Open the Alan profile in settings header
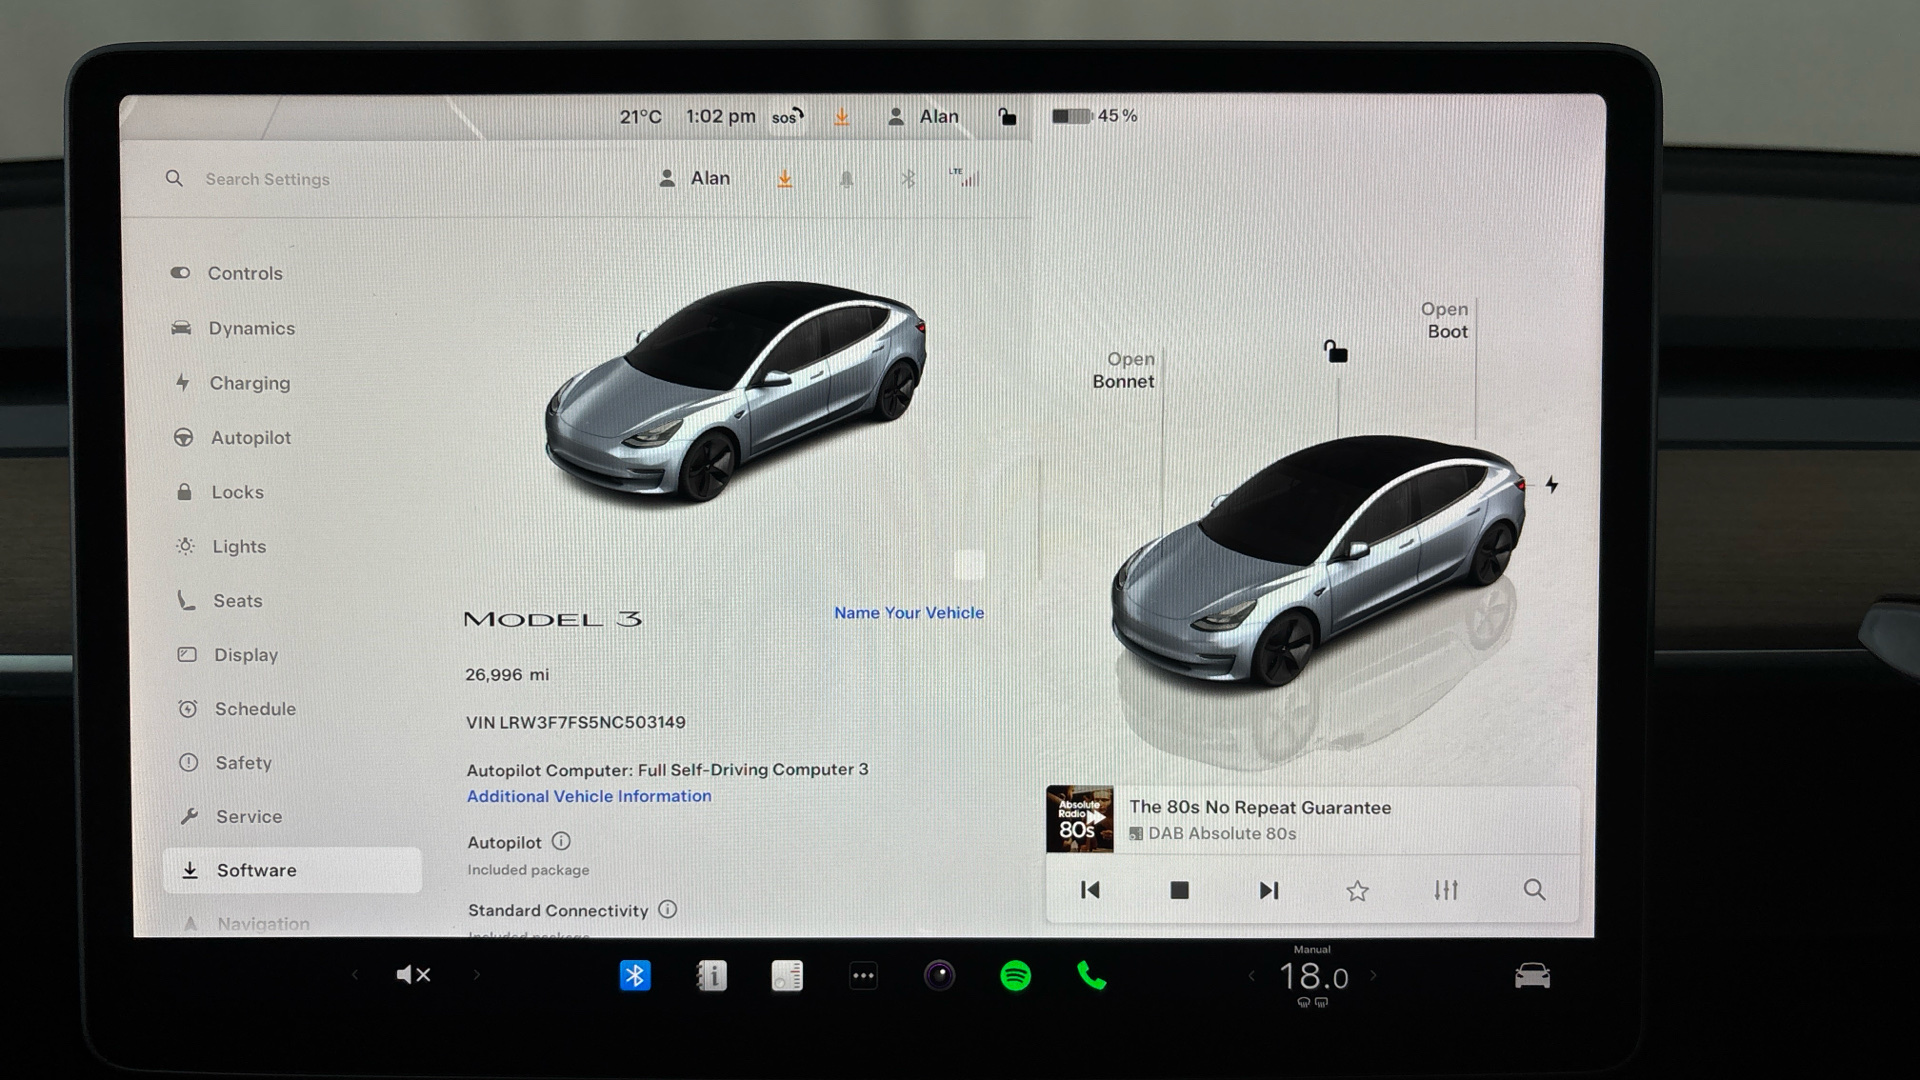 [x=695, y=178]
